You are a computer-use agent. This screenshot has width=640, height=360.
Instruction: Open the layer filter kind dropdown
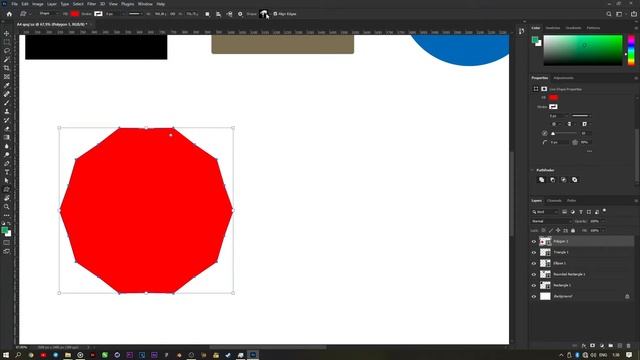[x=545, y=212]
